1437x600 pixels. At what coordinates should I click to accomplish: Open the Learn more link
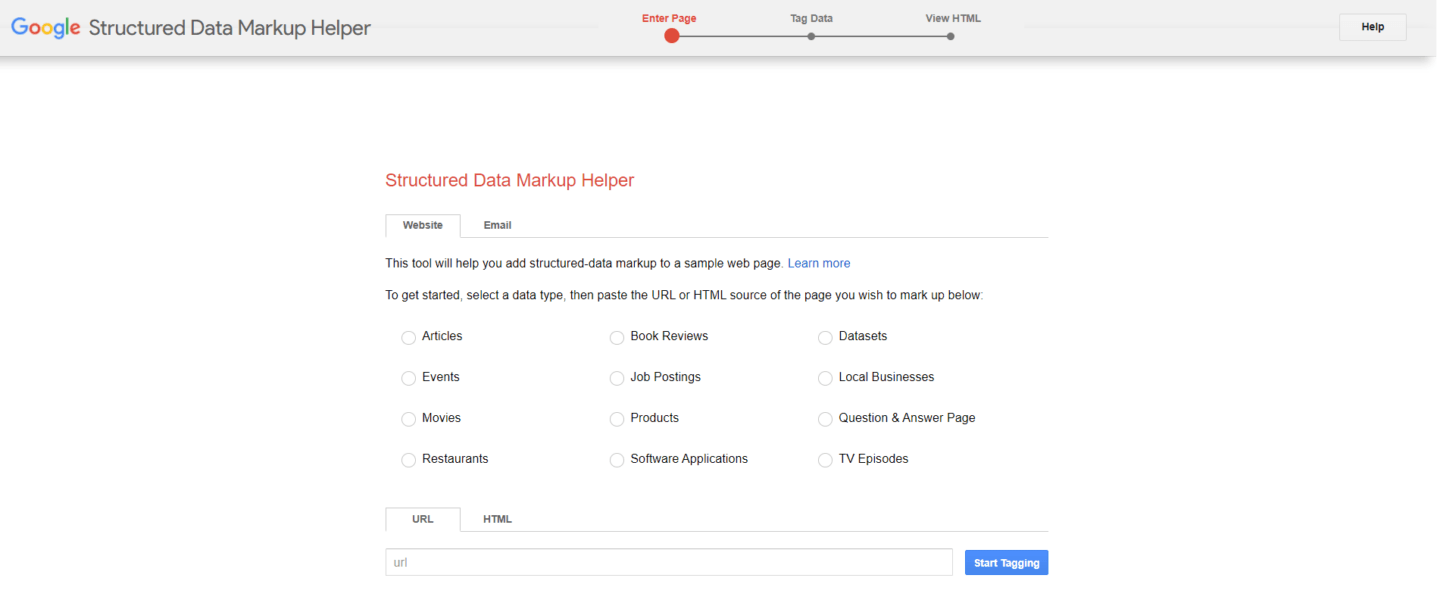[818, 263]
